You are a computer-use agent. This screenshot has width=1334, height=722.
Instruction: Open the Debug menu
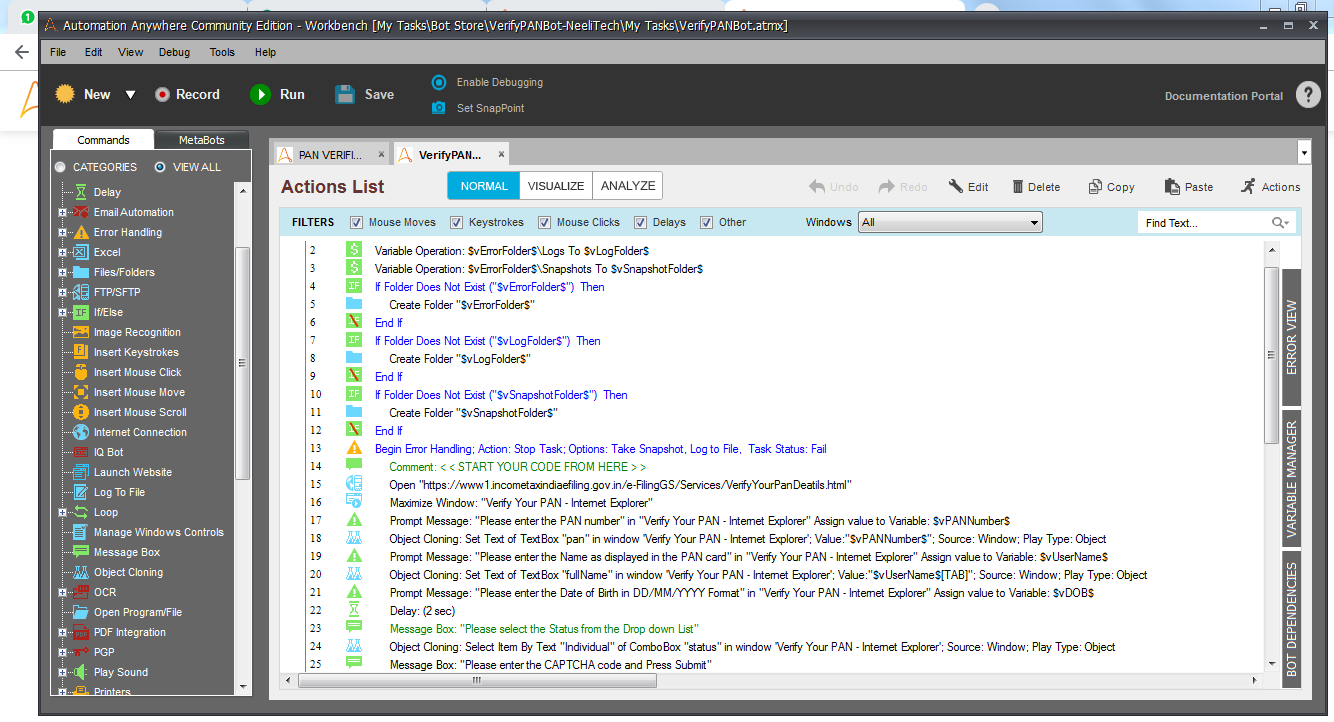[174, 52]
